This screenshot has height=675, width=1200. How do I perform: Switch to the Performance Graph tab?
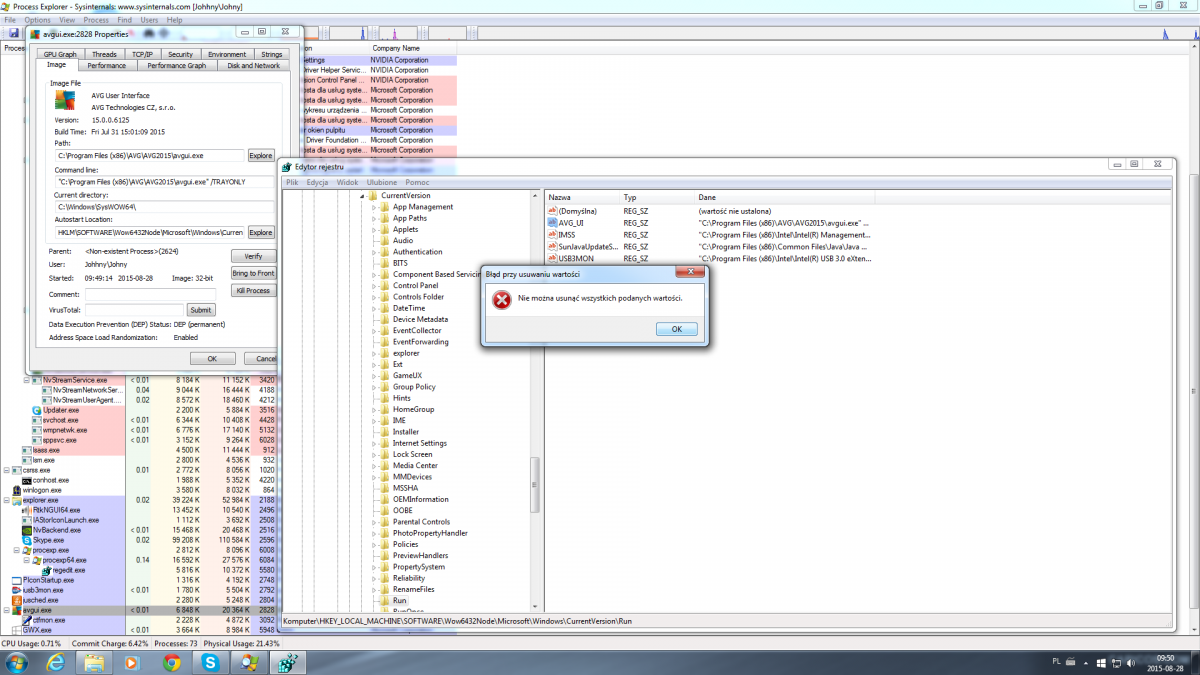pyautogui.click(x=177, y=65)
